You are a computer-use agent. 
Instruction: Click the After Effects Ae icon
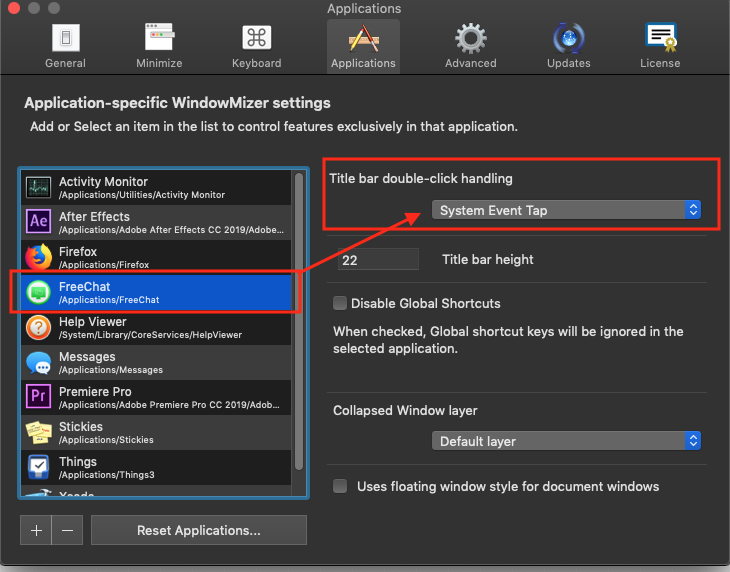(x=38, y=222)
